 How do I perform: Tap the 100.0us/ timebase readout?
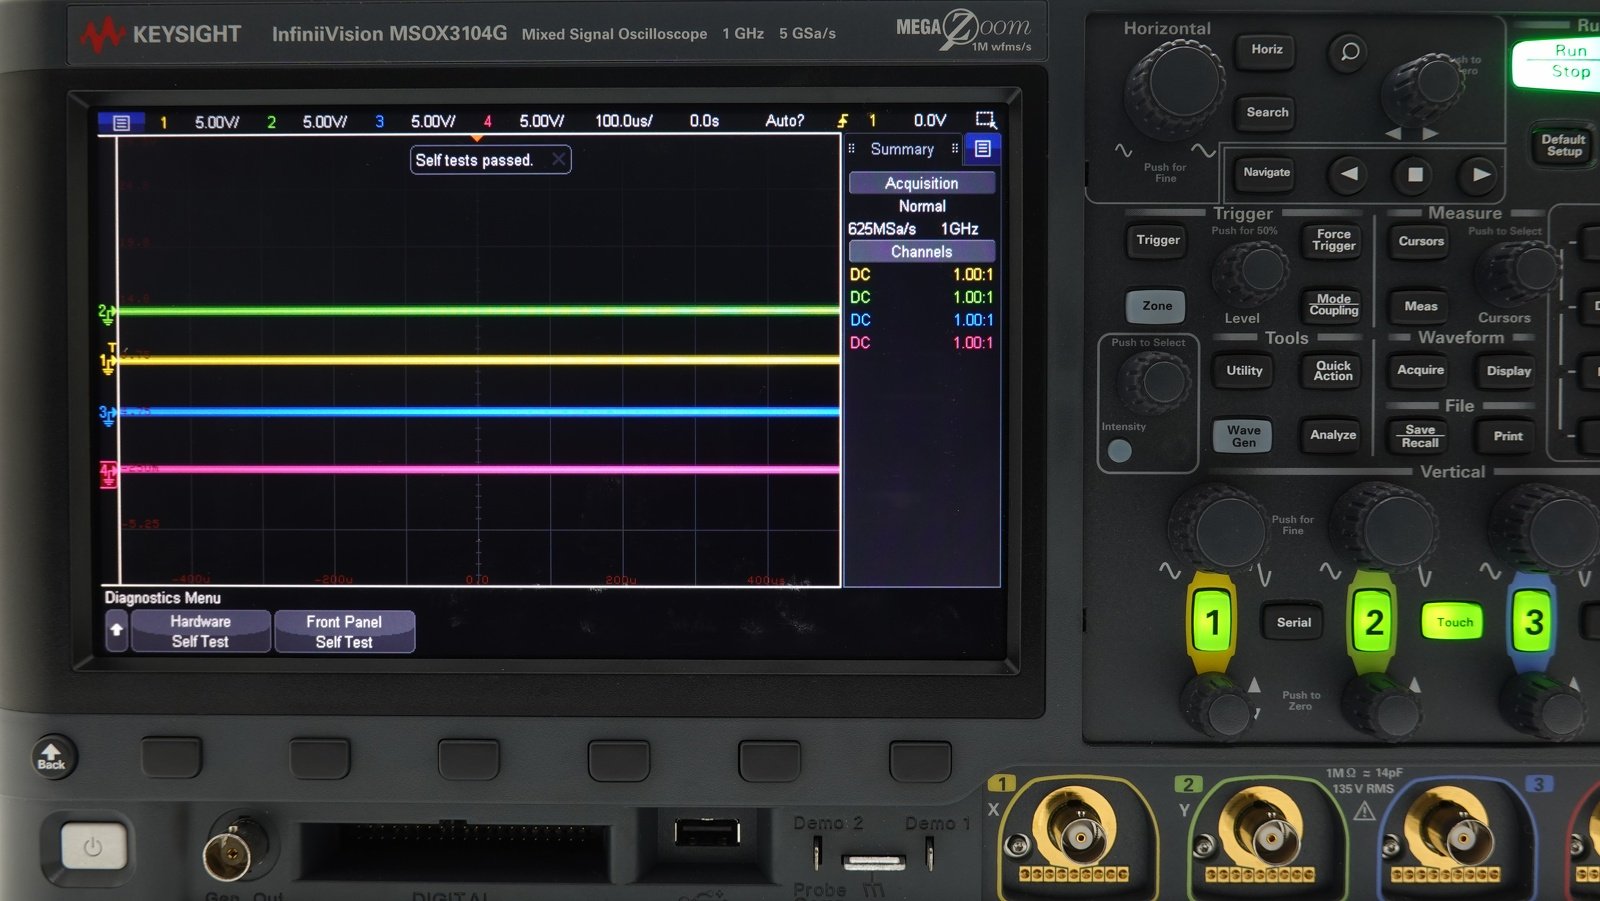[x=624, y=121]
